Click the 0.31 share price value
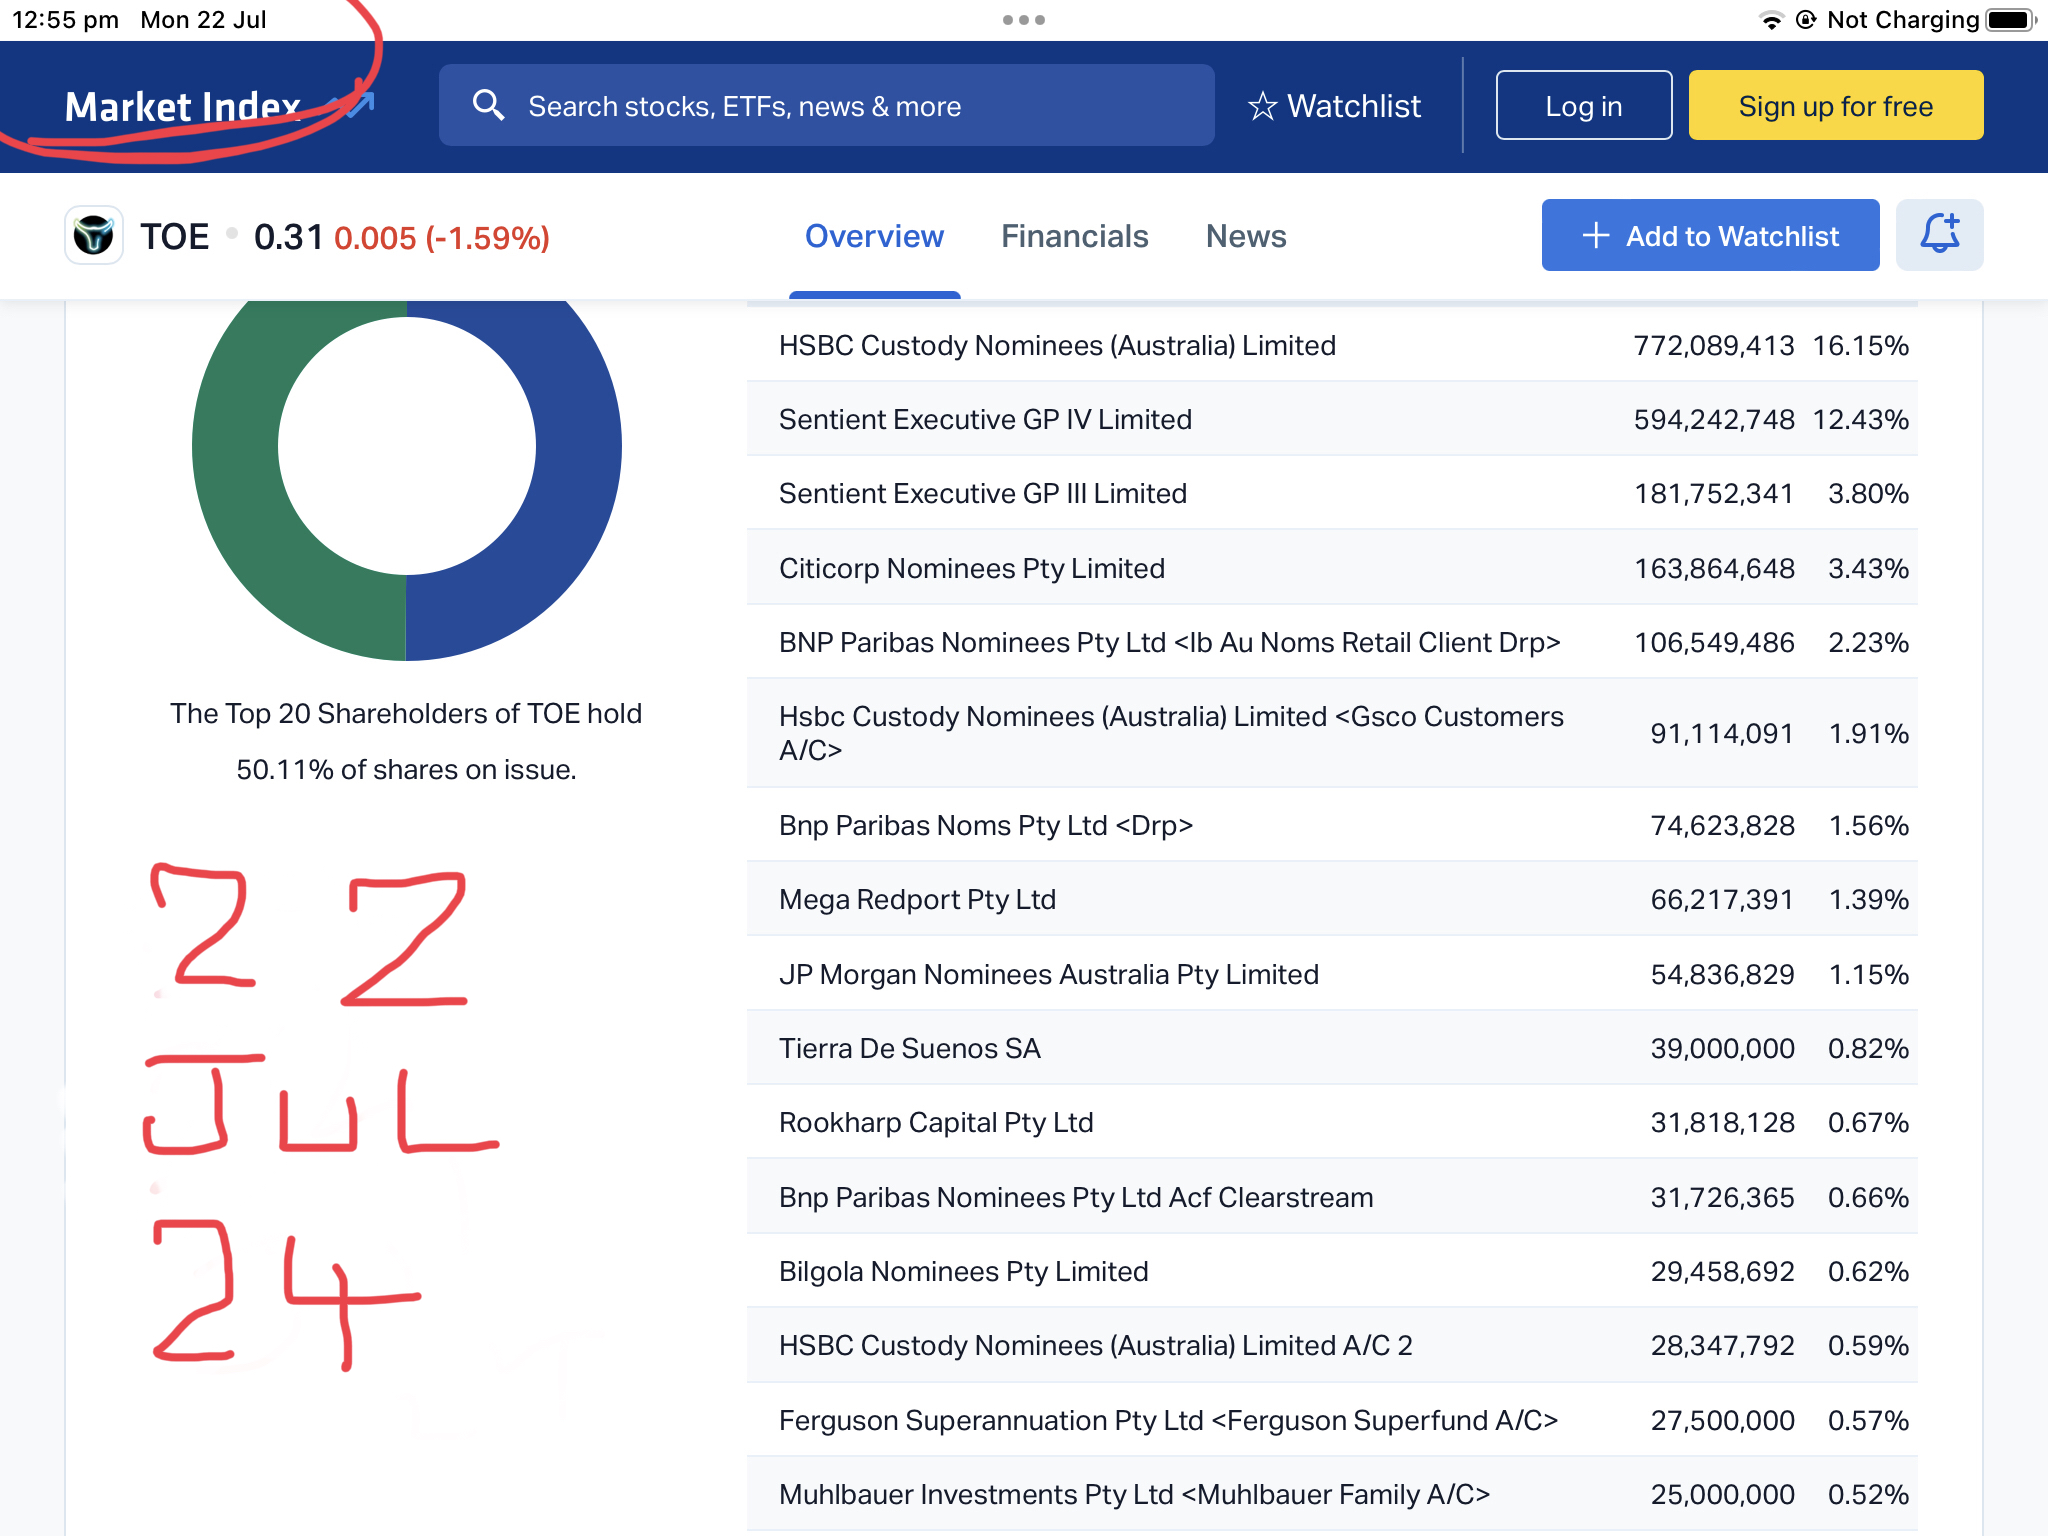 (288, 237)
